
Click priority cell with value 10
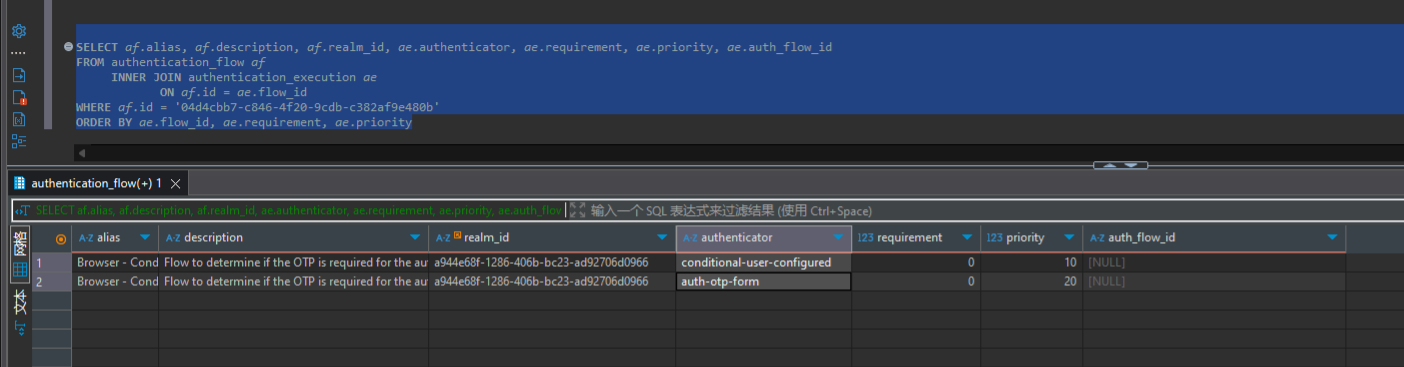point(1031,263)
